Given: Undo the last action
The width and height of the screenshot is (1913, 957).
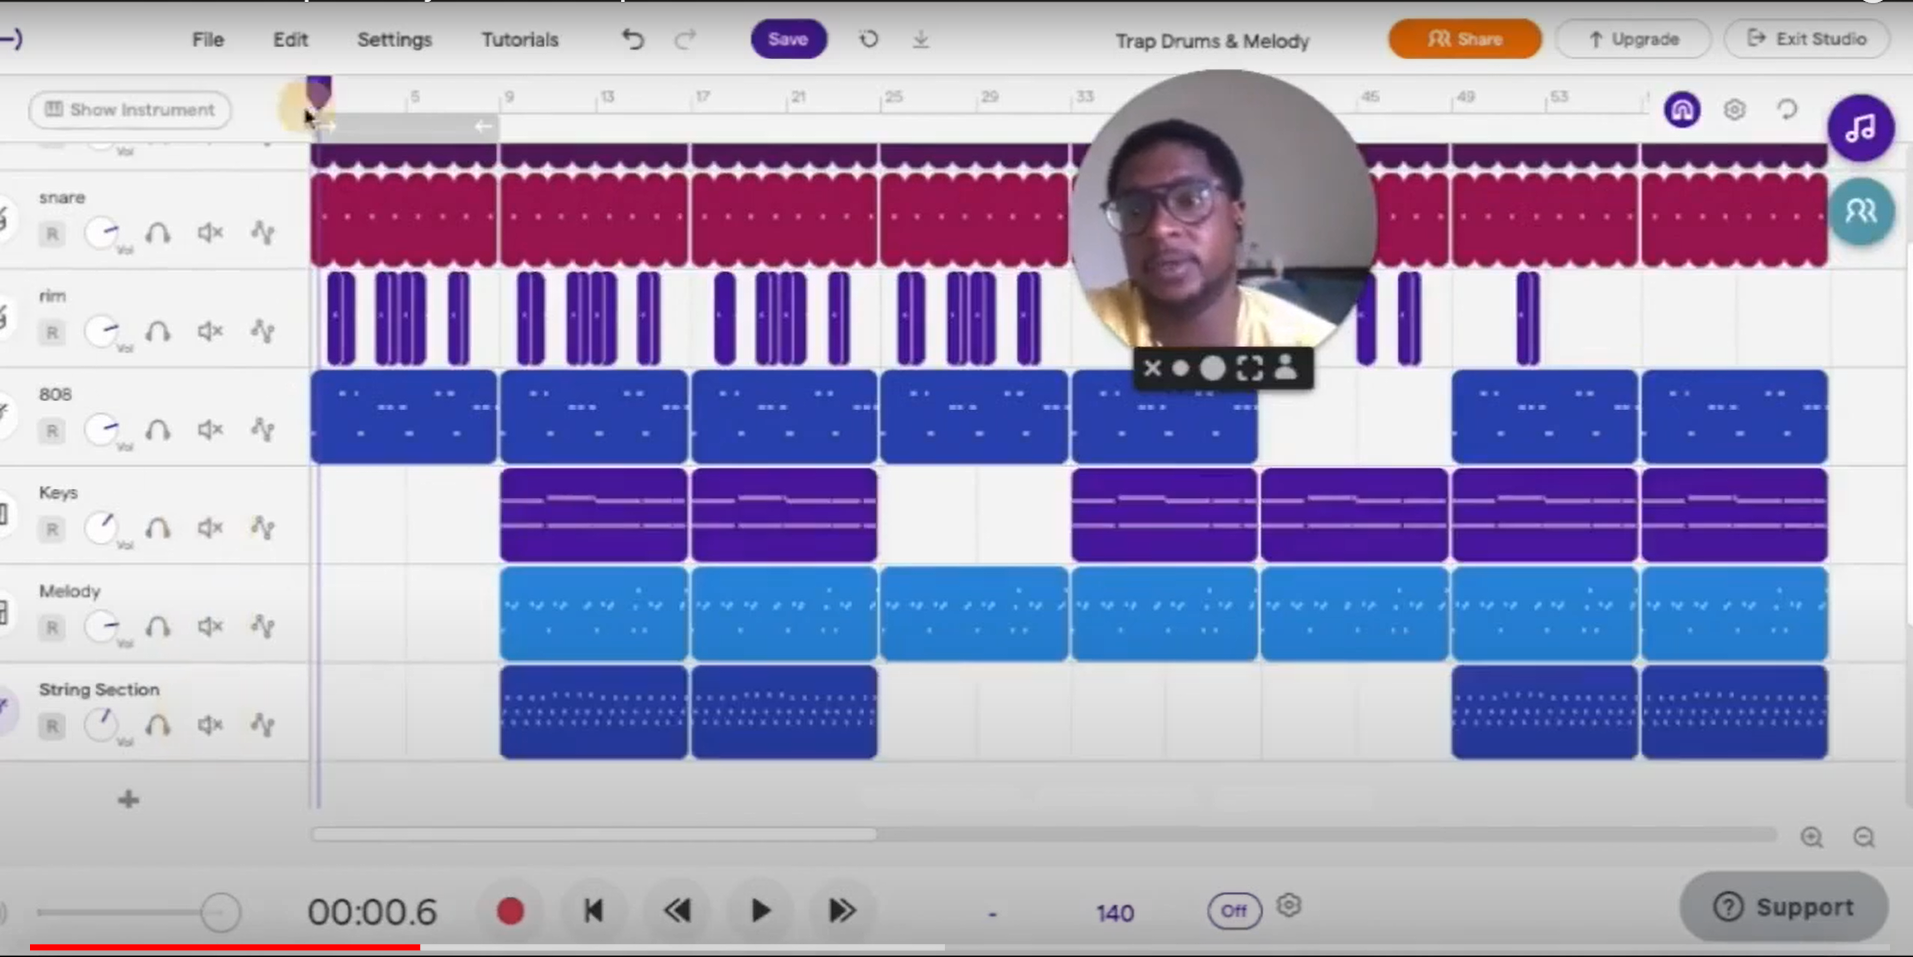Looking at the screenshot, I should [x=632, y=39].
